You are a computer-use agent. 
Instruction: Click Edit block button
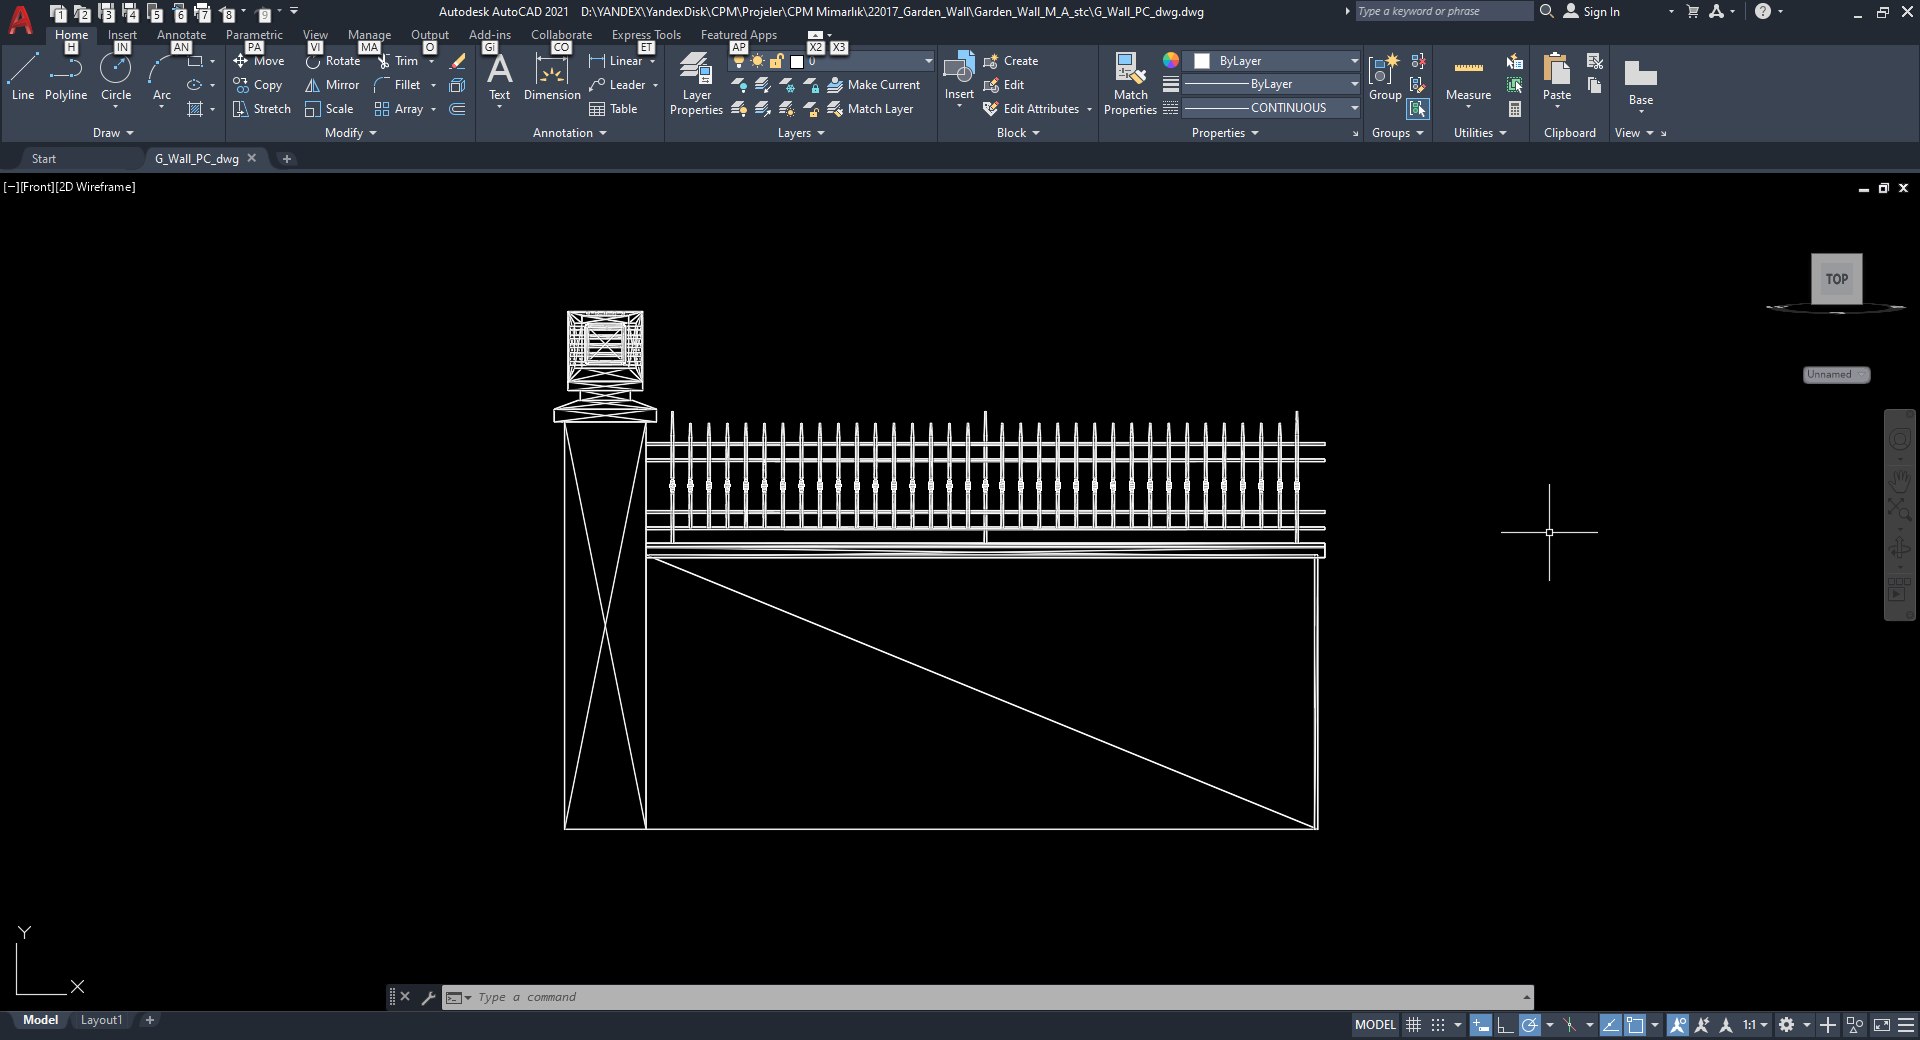pyautogui.click(x=1003, y=85)
